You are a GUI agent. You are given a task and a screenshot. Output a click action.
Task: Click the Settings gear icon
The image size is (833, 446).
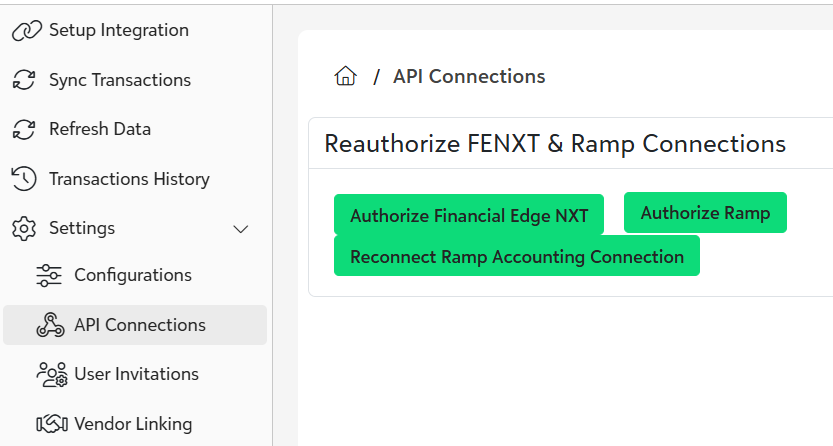[24, 229]
